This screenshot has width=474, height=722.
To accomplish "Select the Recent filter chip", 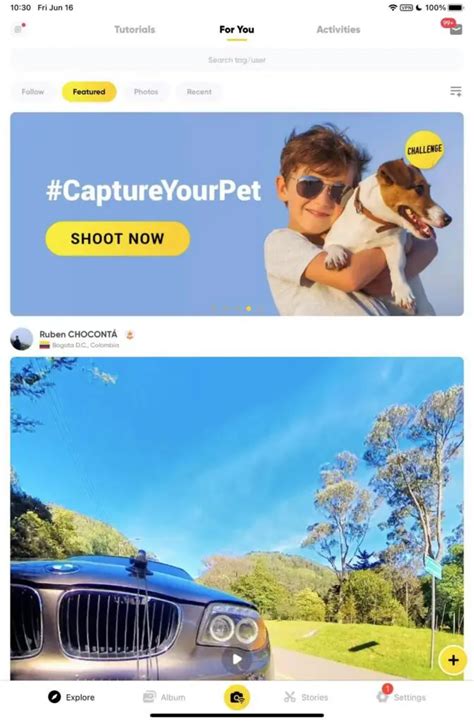I will pyautogui.click(x=199, y=92).
